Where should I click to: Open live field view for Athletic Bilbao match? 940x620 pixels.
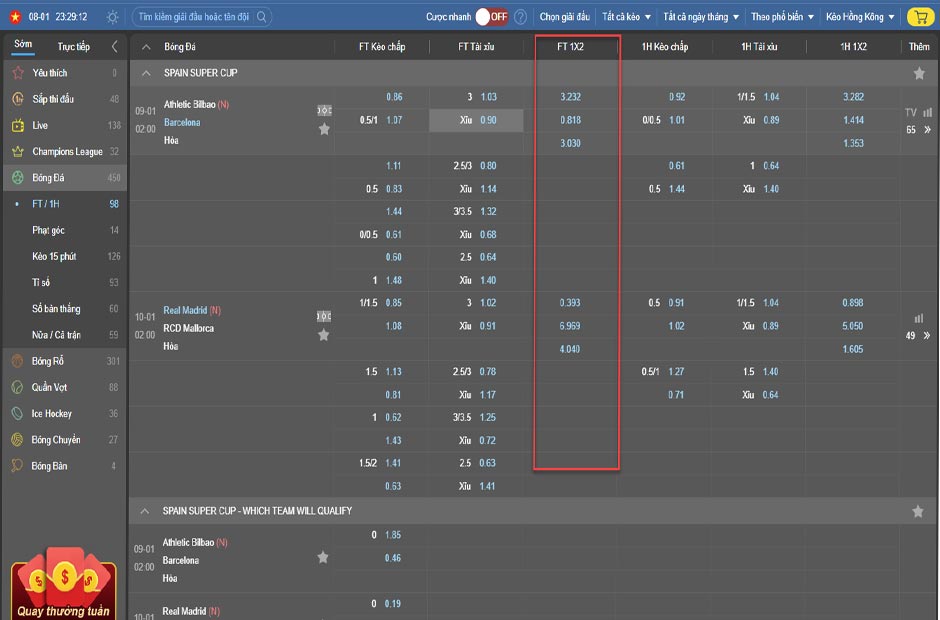[324, 110]
